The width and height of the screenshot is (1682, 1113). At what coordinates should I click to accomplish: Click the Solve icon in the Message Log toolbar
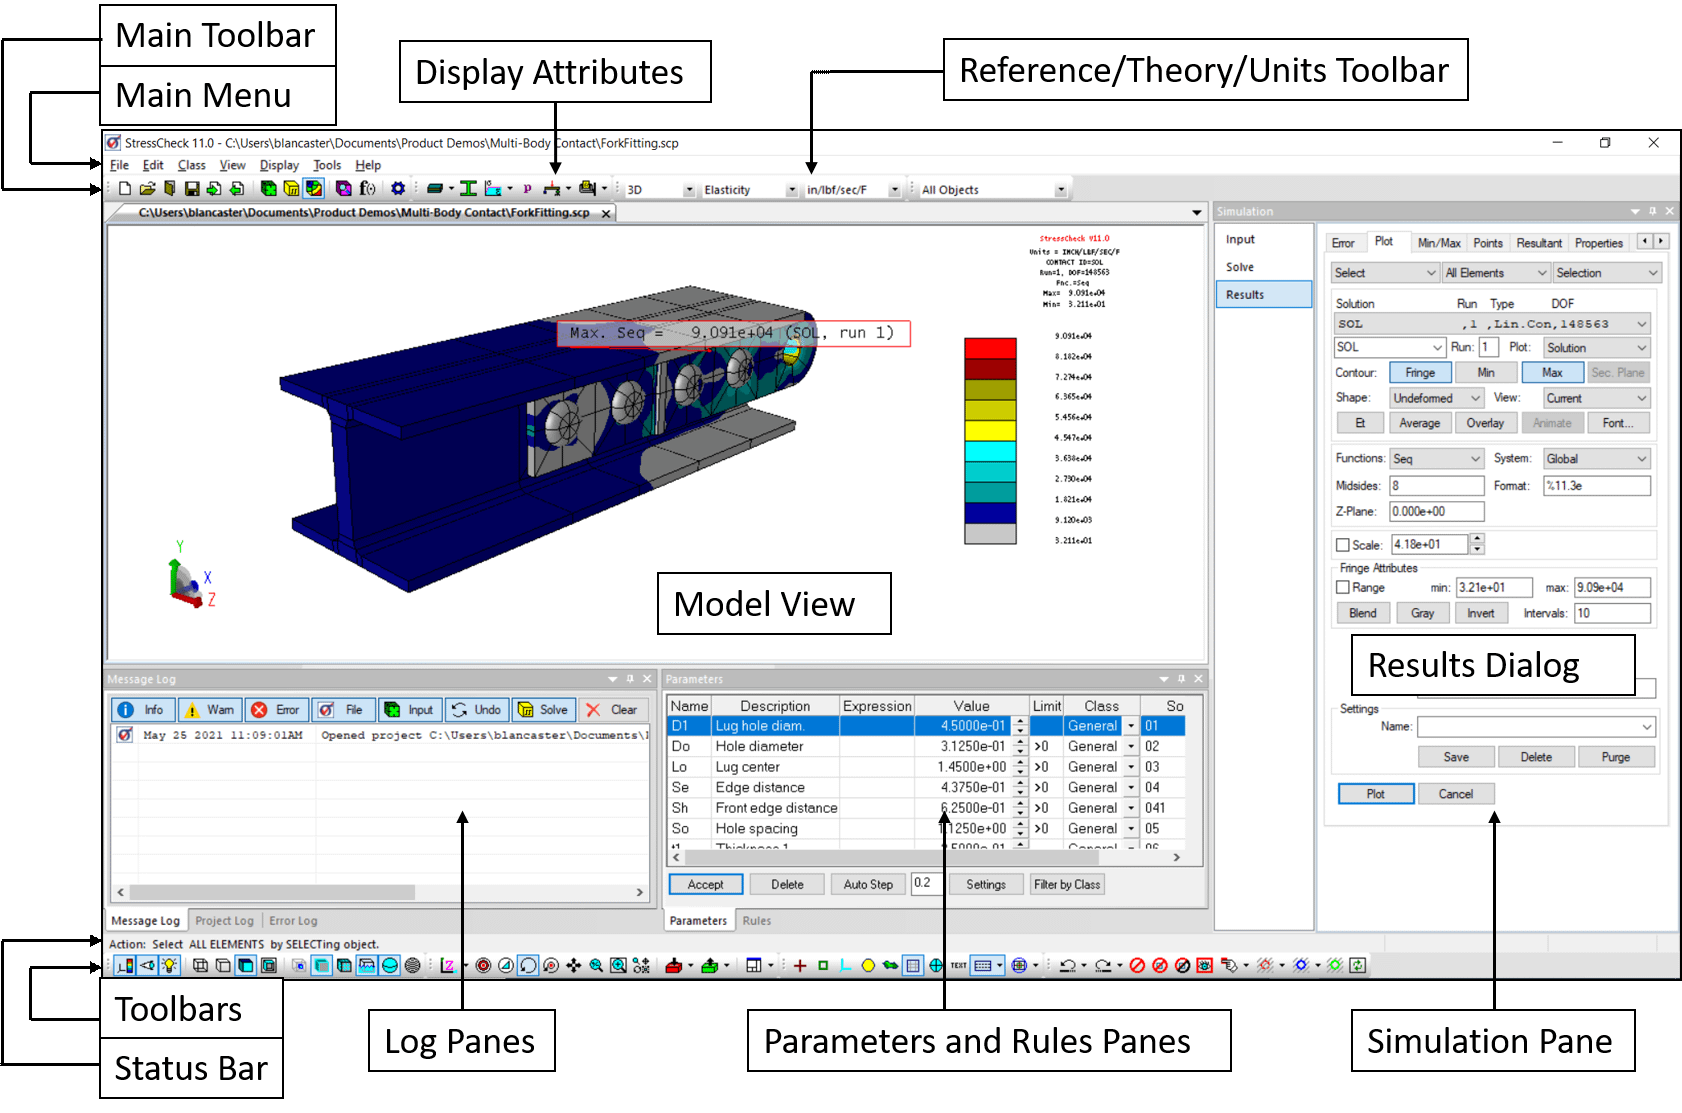click(543, 710)
